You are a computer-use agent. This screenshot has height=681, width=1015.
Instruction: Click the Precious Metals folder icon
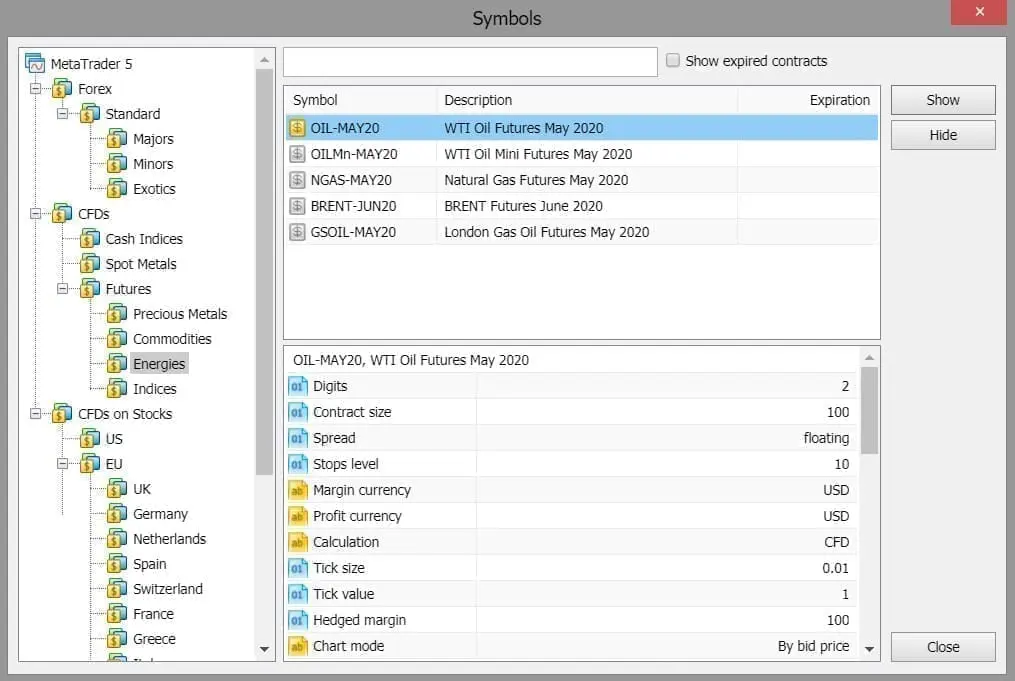coord(117,314)
